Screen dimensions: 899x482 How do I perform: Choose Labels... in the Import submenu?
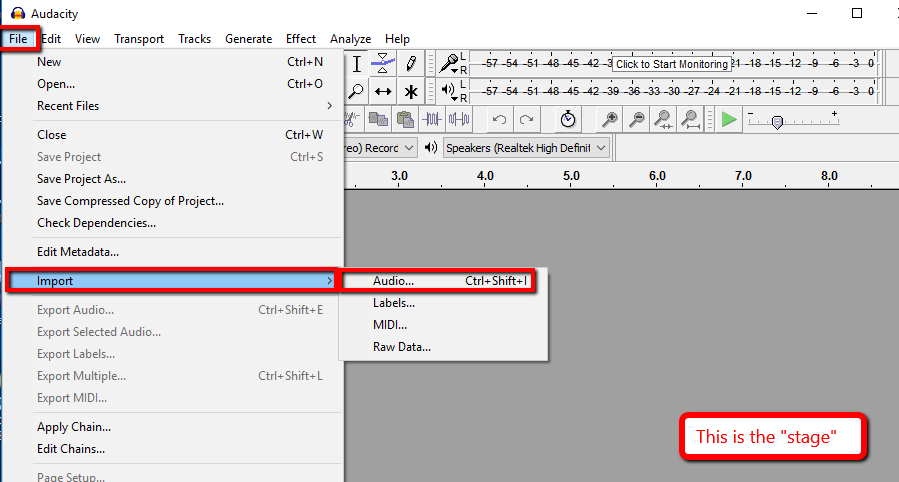point(444,303)
